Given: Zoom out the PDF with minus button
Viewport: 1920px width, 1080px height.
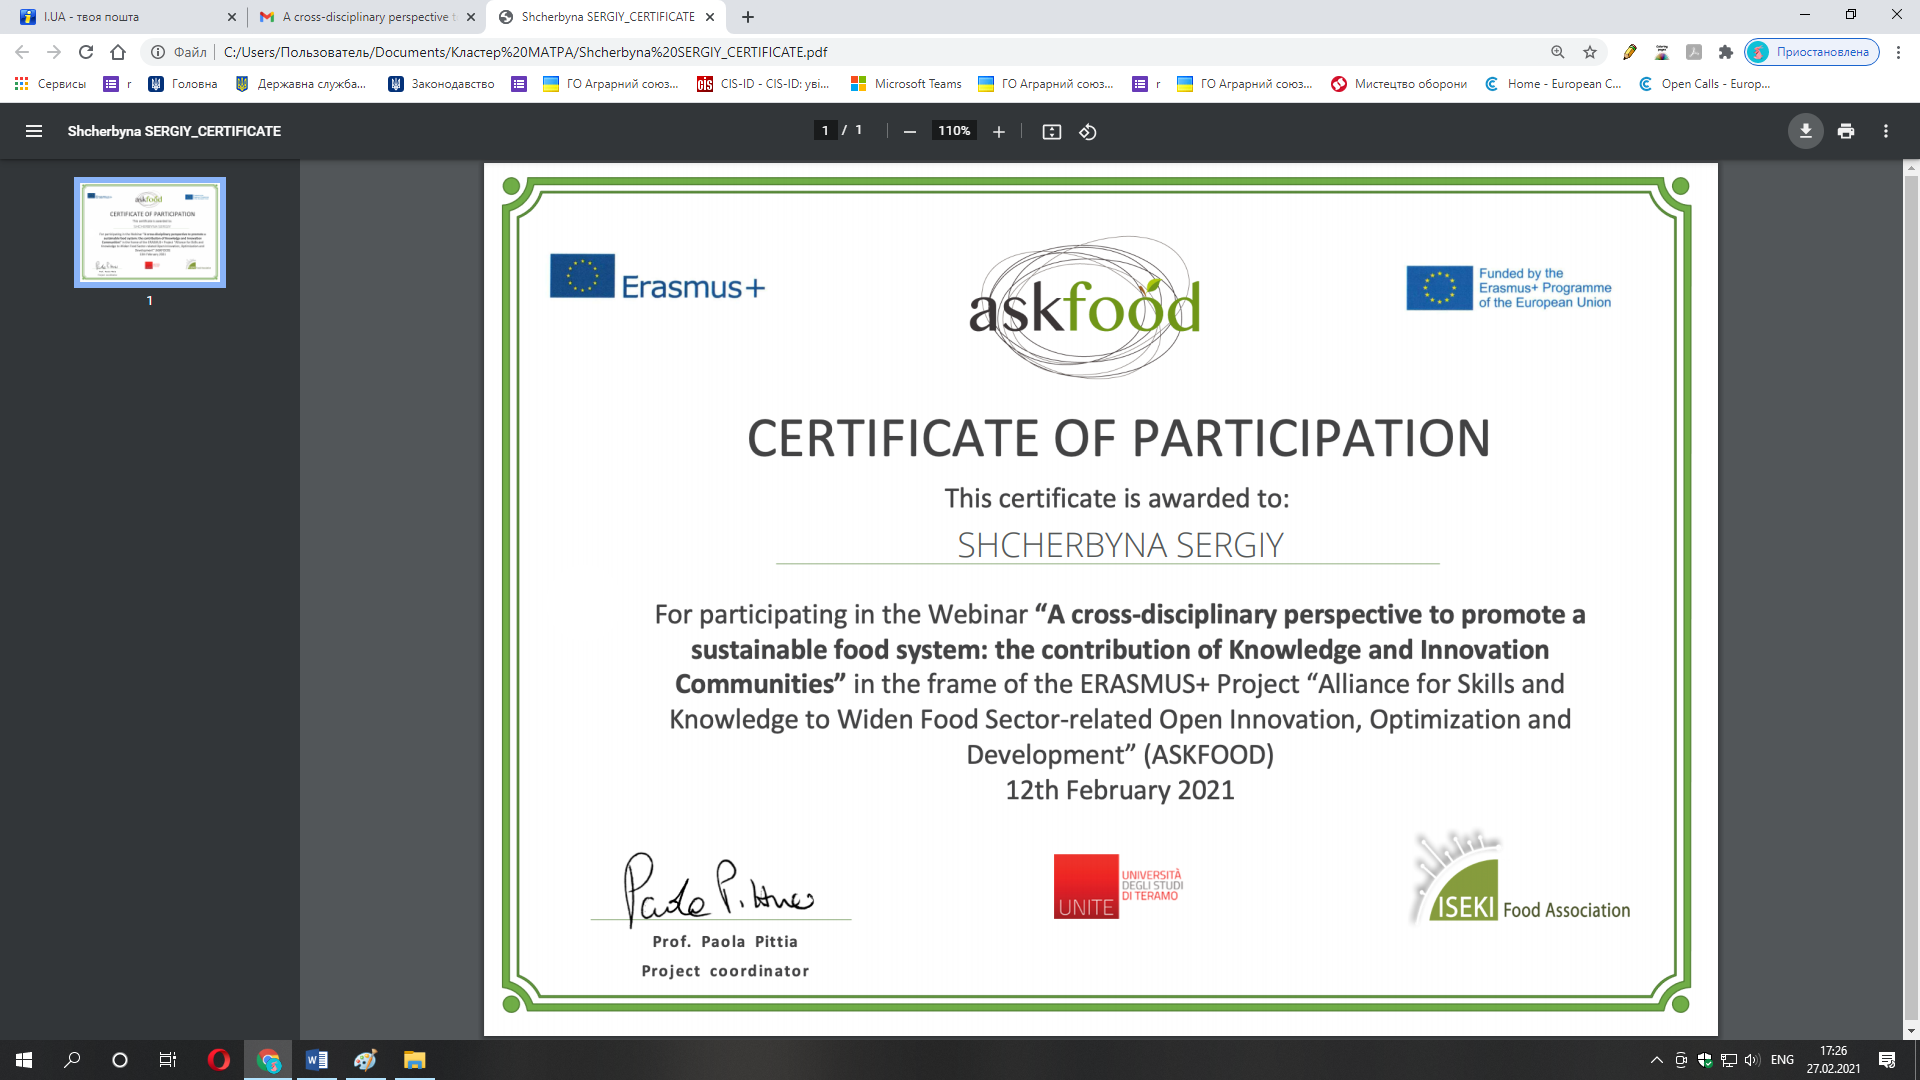Looking at the screenshot, I should (909, 132).
